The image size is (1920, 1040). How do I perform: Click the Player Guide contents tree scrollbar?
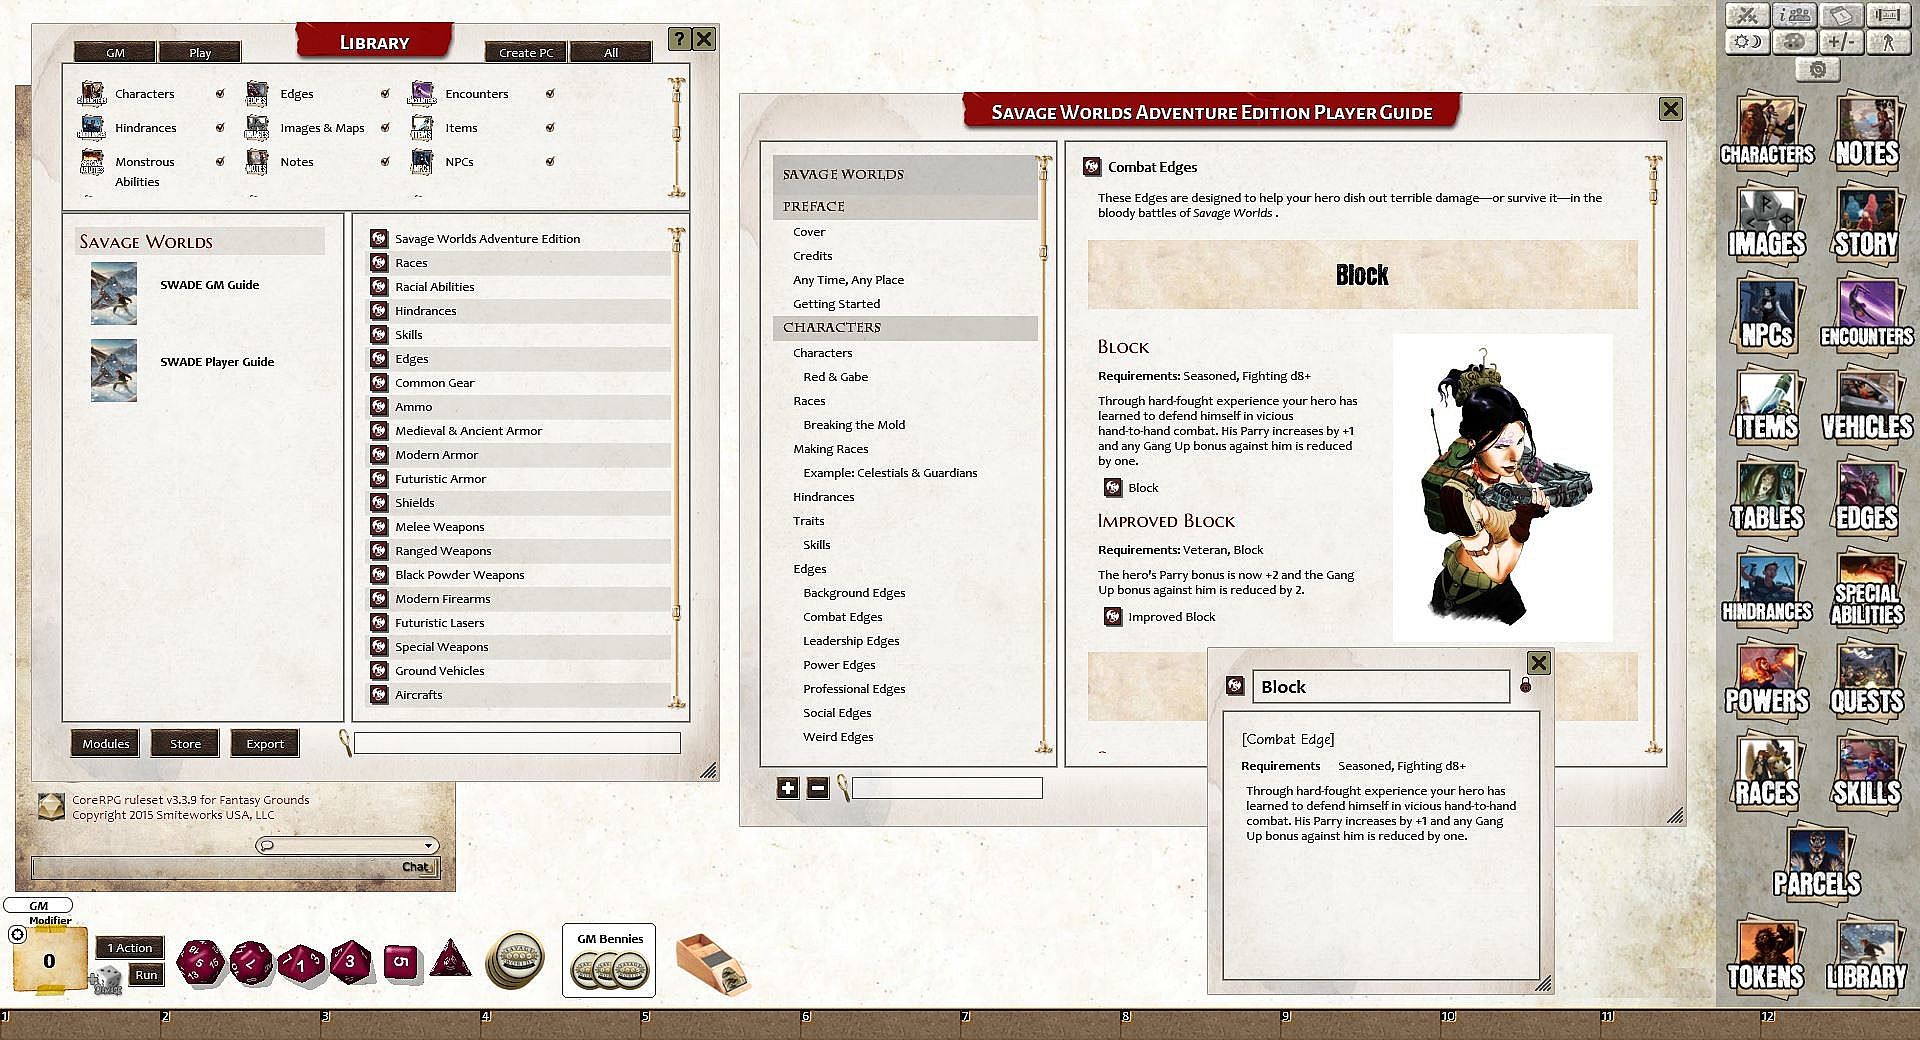pyautogui.click(x=1043, y=453)
